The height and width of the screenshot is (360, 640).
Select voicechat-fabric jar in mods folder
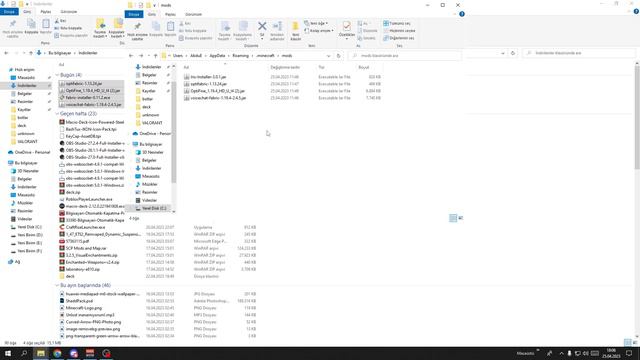coord(215,98)
